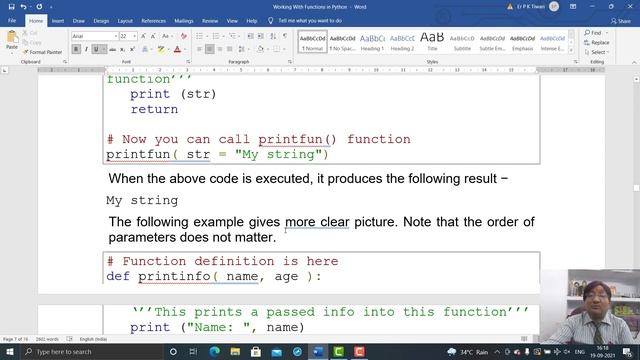Click the Undo arrow icon

pyautogui.click(x=23, y=7)
